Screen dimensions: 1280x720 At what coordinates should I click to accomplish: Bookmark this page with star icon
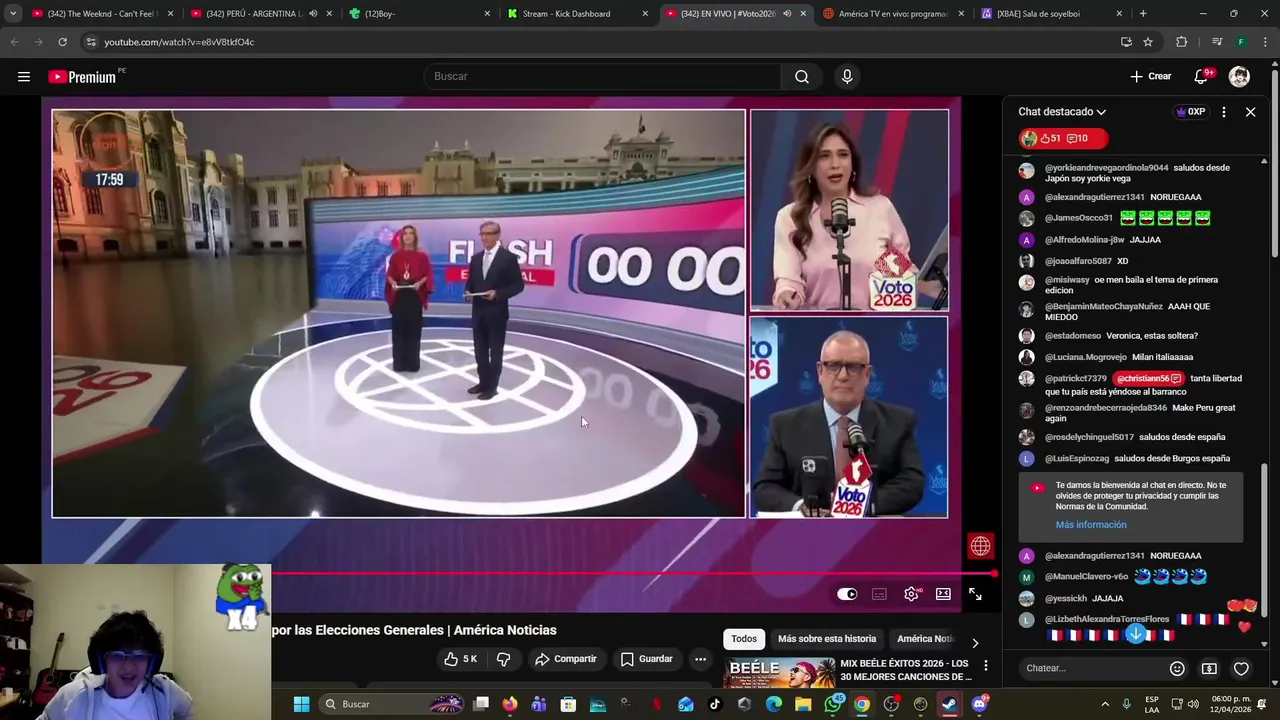pyautogui.click(x=1148, y=42)
